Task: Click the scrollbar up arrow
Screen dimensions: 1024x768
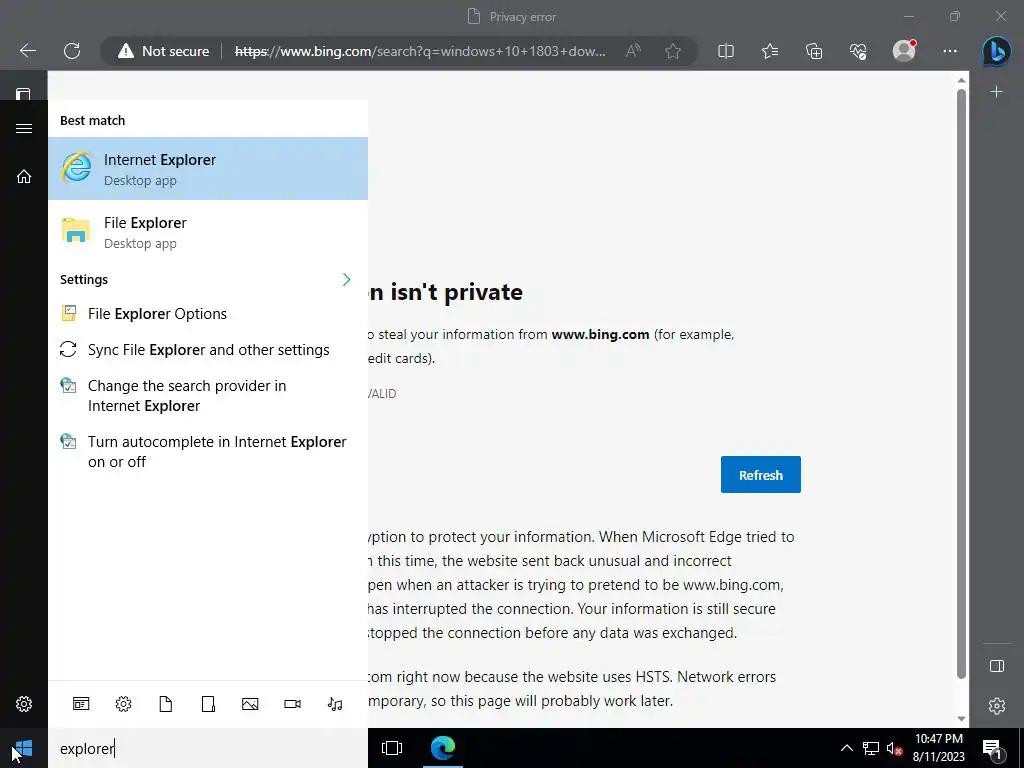Action: pyautogui.click(x=961, y=80)
